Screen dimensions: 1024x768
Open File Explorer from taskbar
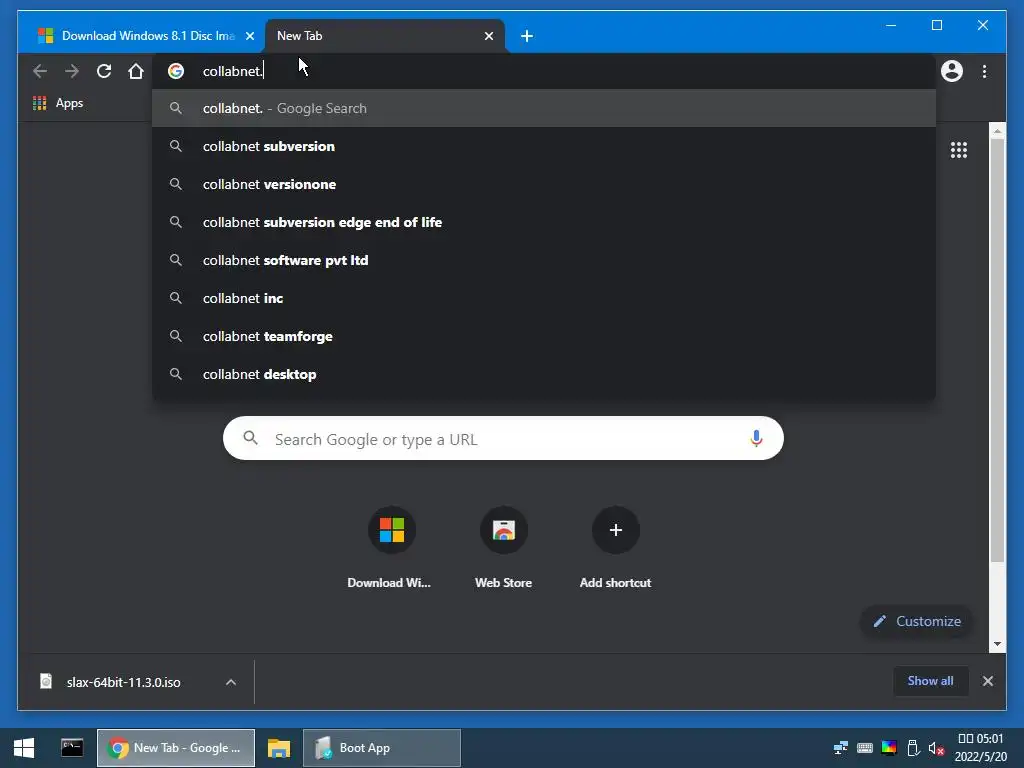click(x=279, y=748)
